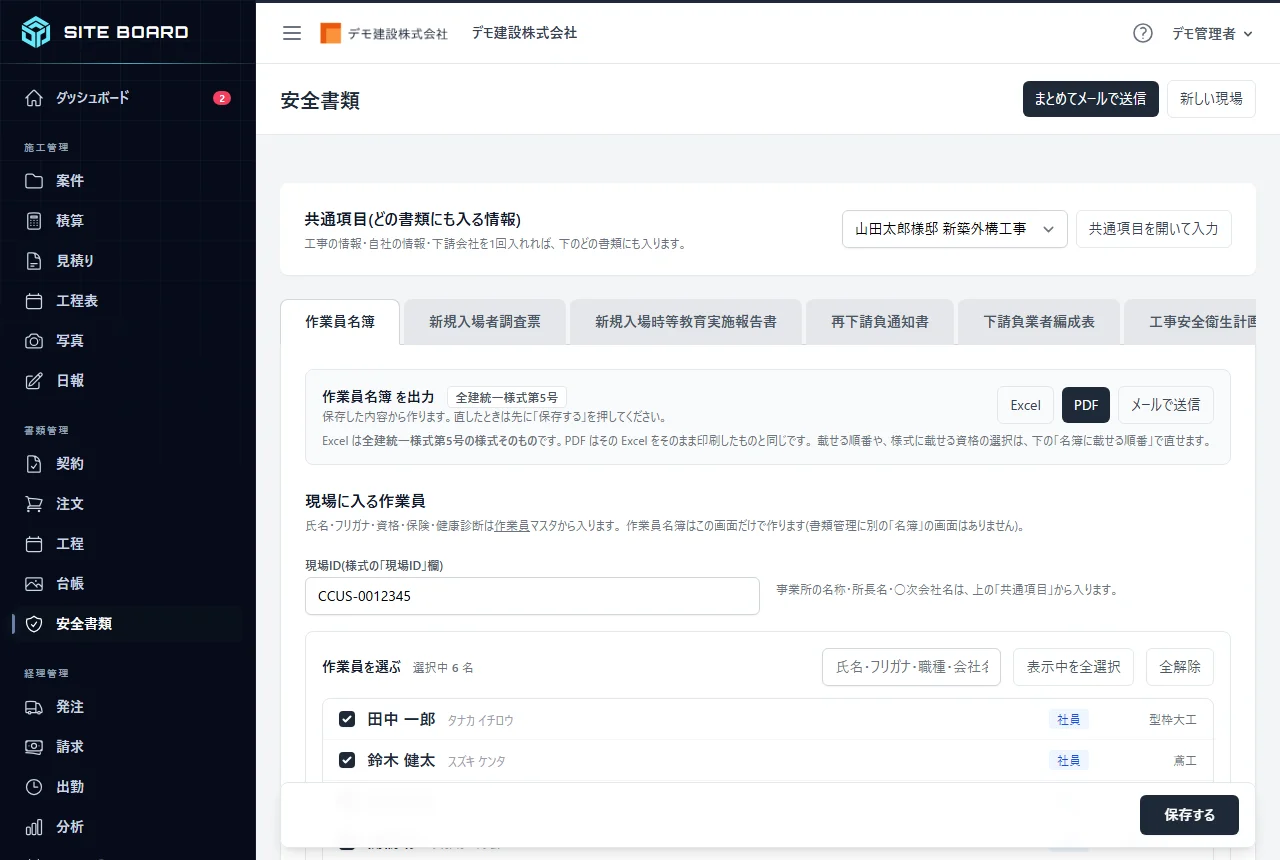This screenshot has width=1280, height=860.
Task: Click the 契約 document check icon
Action: click(x=34, y=464)
